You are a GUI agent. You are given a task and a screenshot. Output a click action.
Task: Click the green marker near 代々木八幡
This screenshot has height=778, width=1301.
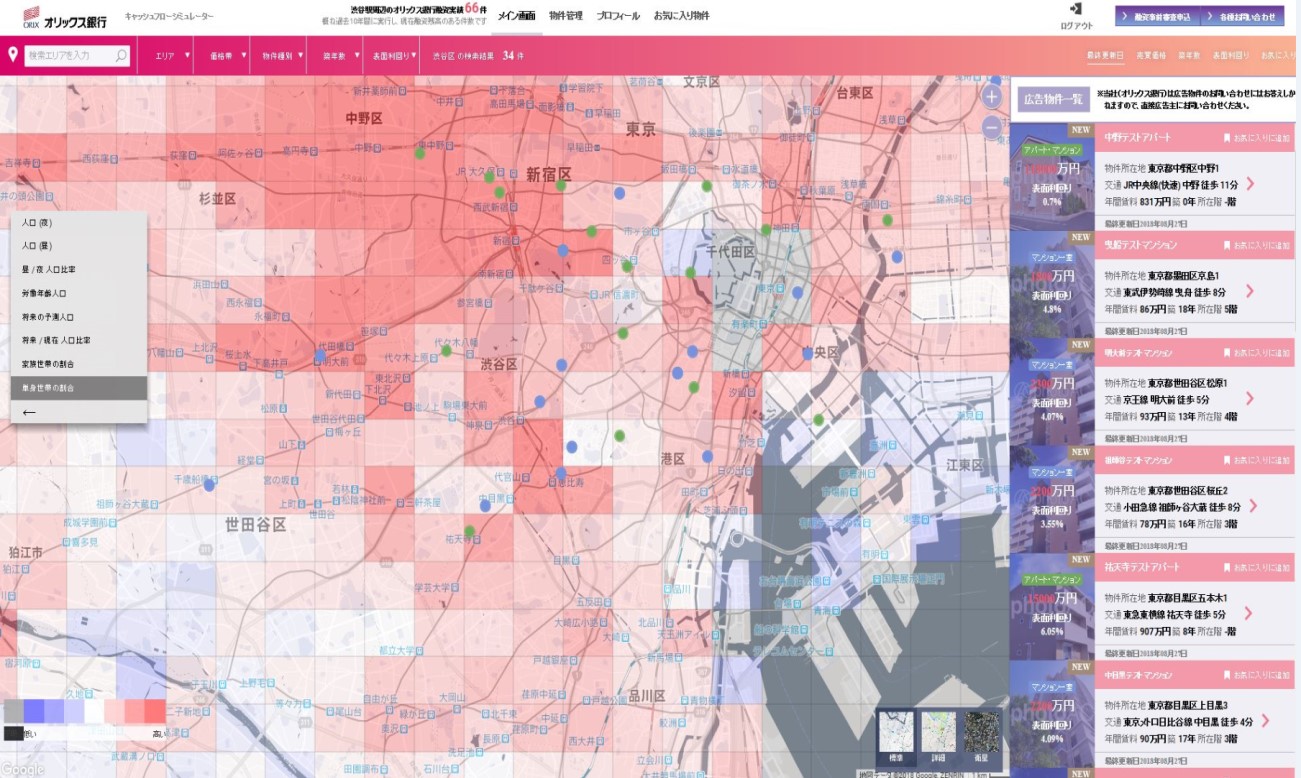point(446,351)
